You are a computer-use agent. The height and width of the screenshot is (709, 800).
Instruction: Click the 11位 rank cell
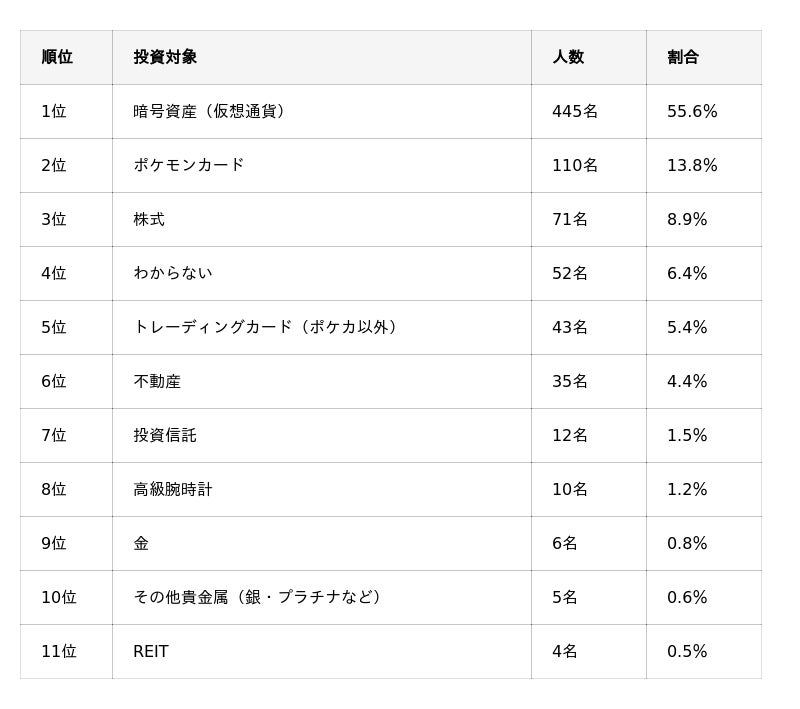pos(59,651)
